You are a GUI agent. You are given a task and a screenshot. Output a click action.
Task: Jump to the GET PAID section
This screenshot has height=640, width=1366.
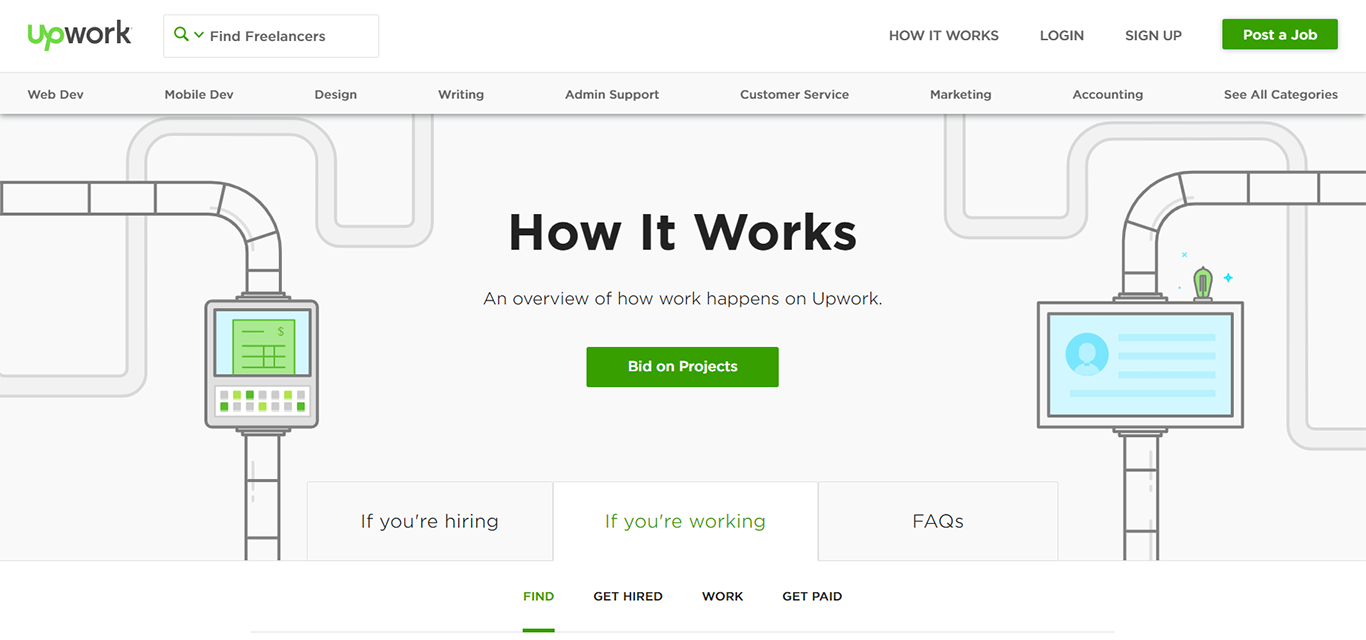pos(812,597)
